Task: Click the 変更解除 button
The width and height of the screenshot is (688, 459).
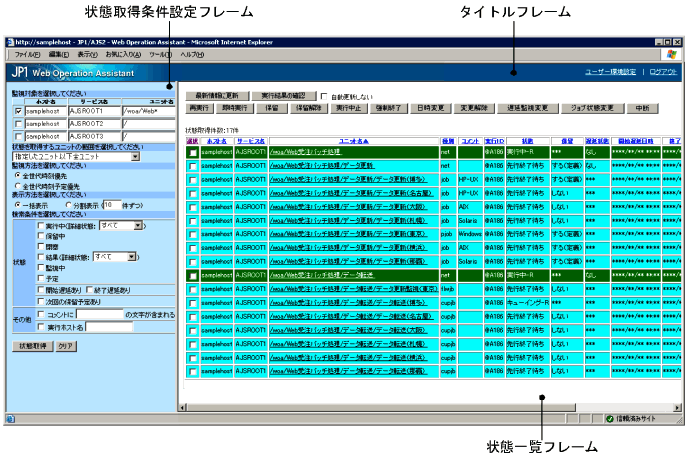Action: [474, 108]
